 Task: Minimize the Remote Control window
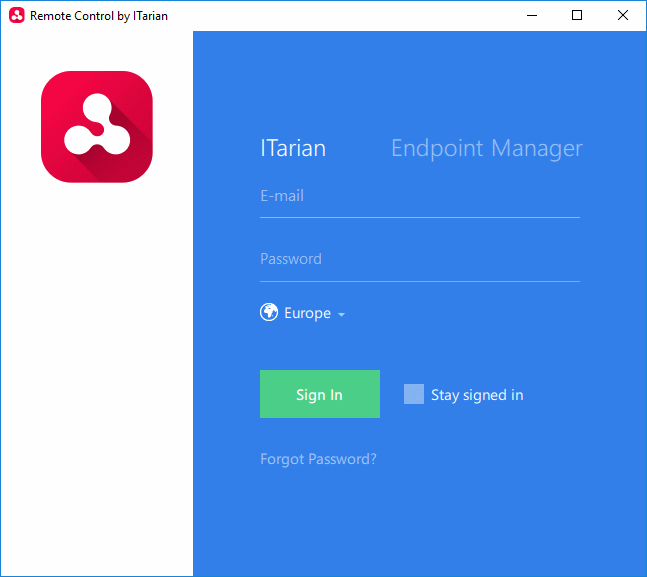530,15
